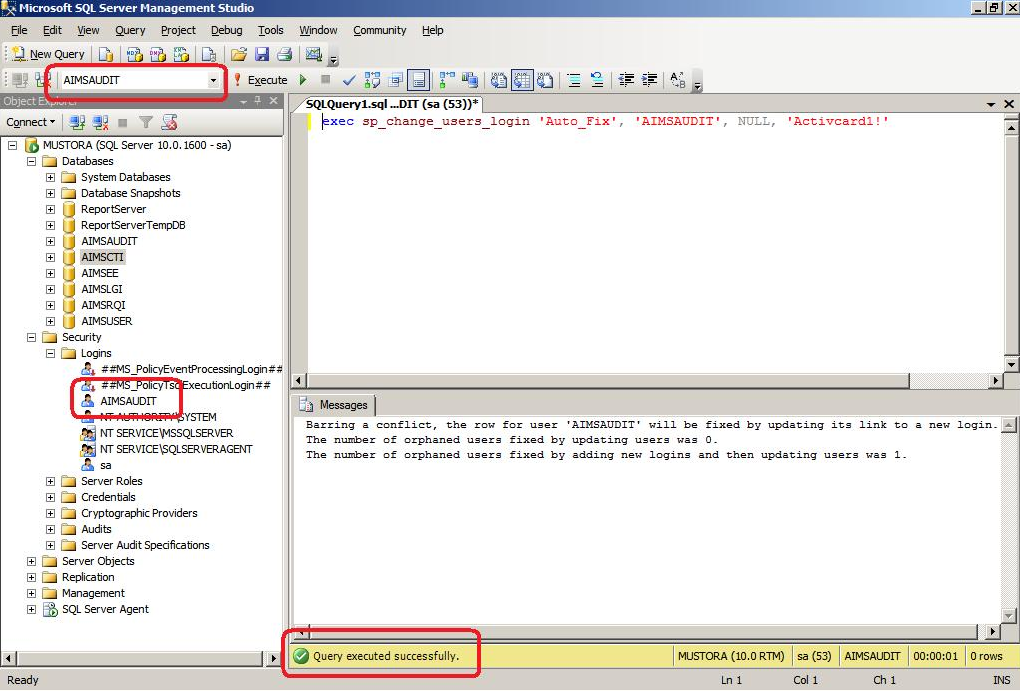Toggle Include Client Statistics icon

coord(470,80)
